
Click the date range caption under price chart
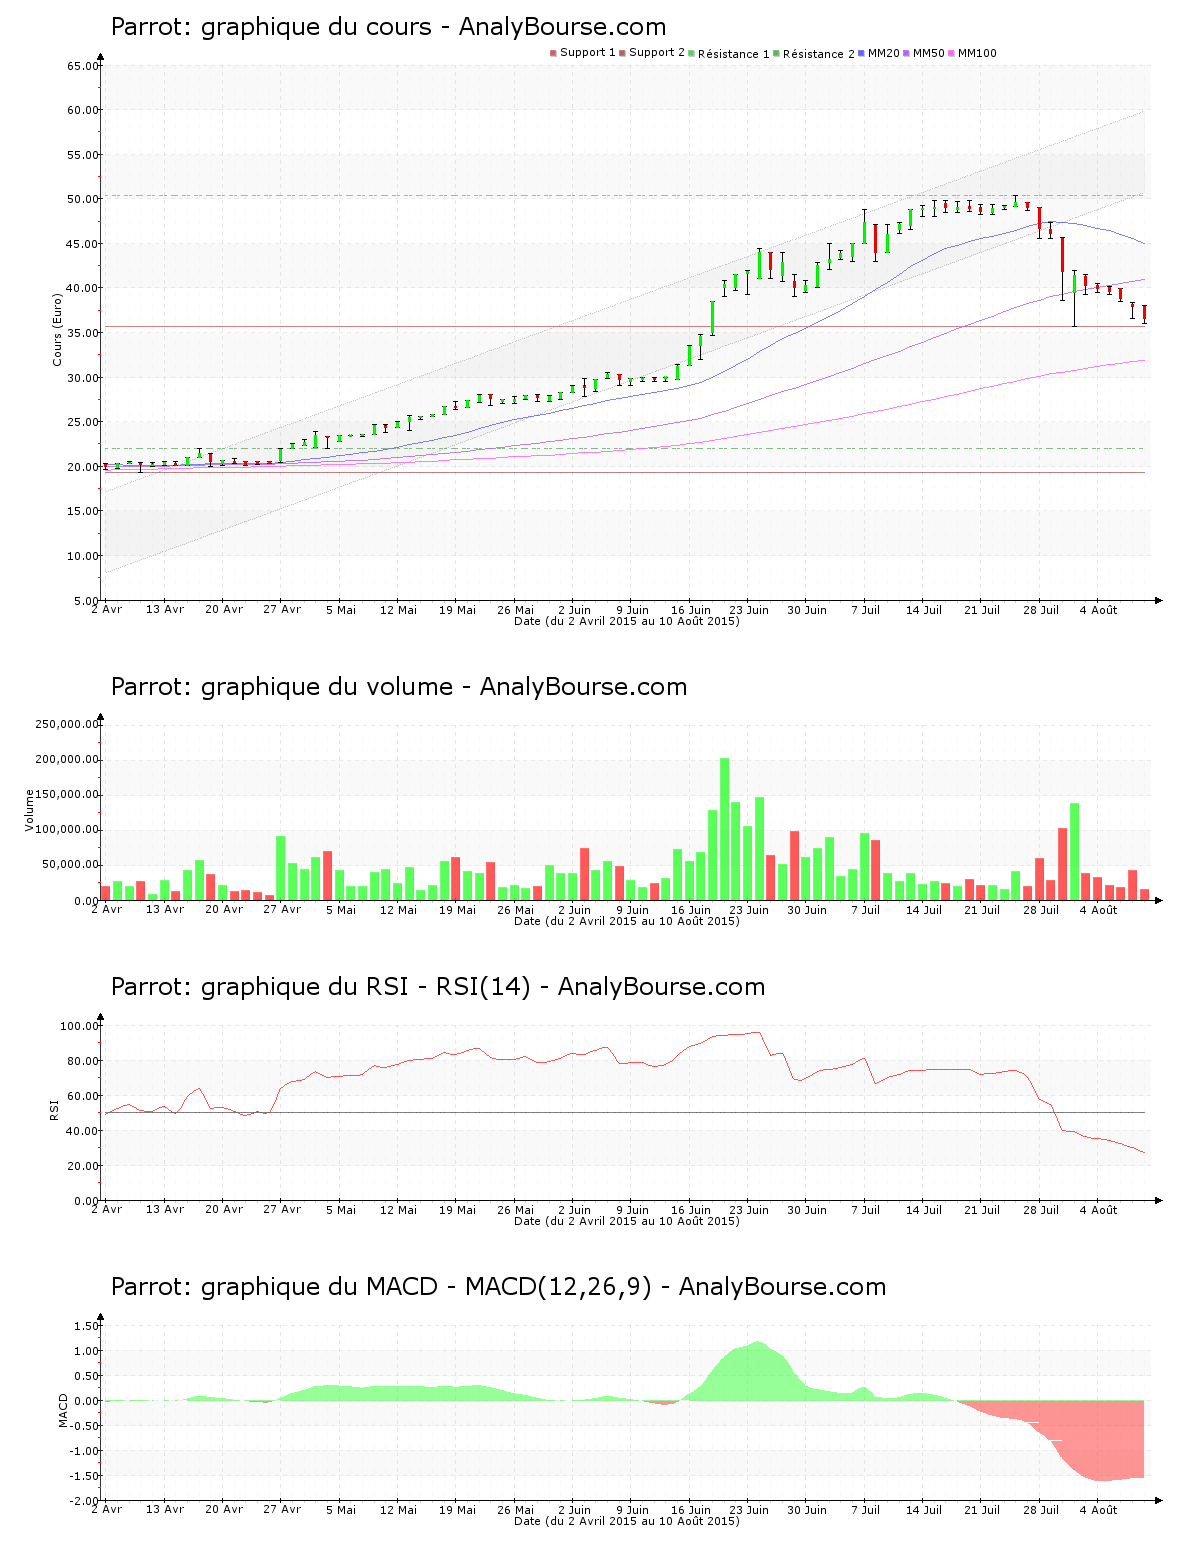[x=627, y=621]
